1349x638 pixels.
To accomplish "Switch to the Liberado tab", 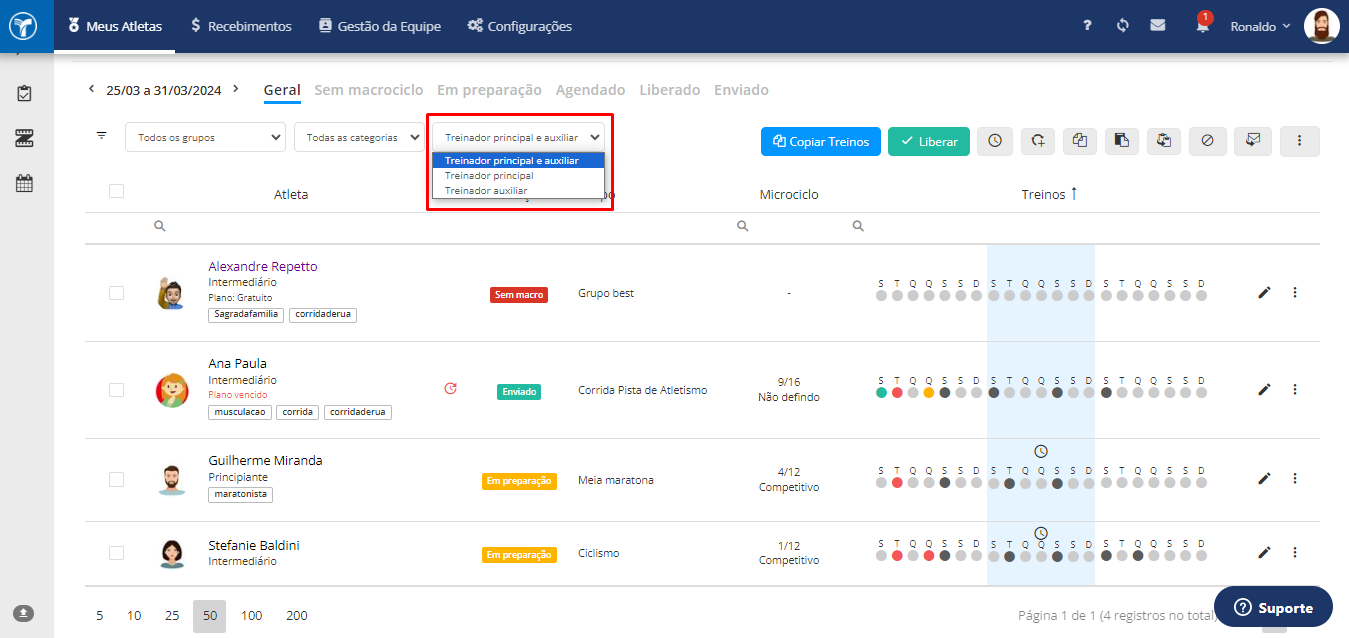I will pyautogui.click(x=670, y=90).
